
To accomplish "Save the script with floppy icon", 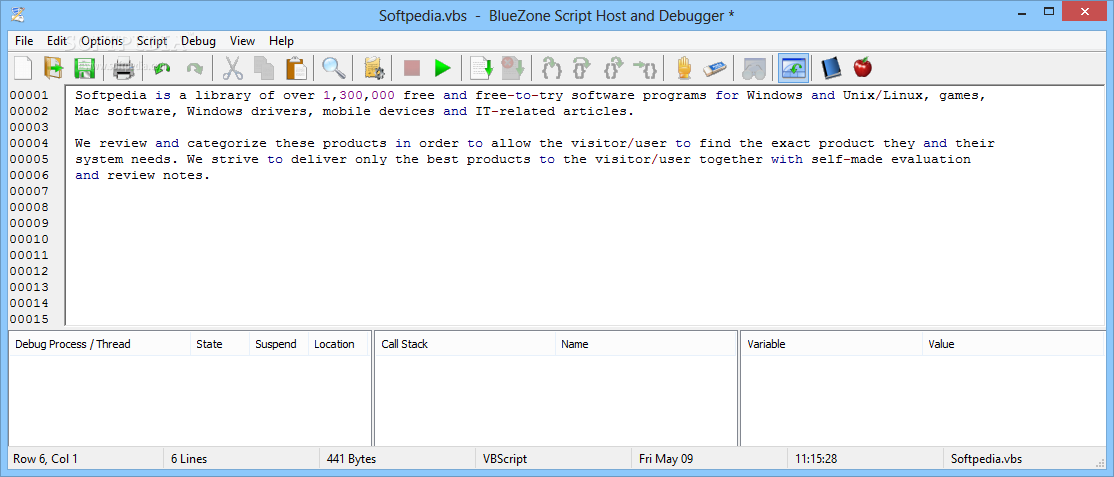I will click(x=85, y=68).
